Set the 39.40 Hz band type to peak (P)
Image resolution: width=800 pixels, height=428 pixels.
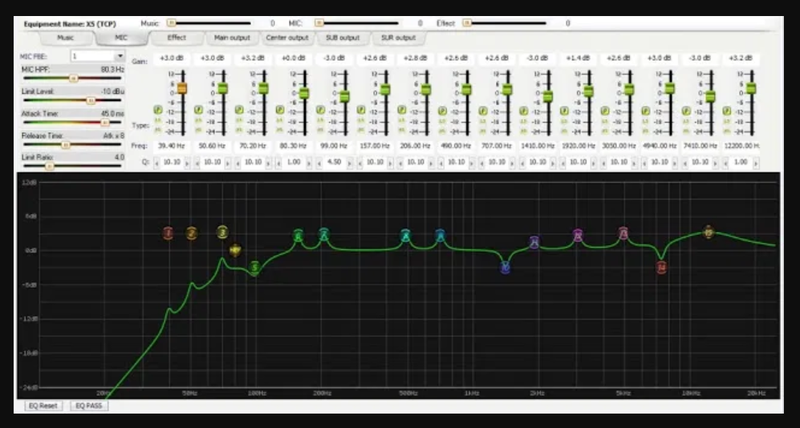(158, 110)
